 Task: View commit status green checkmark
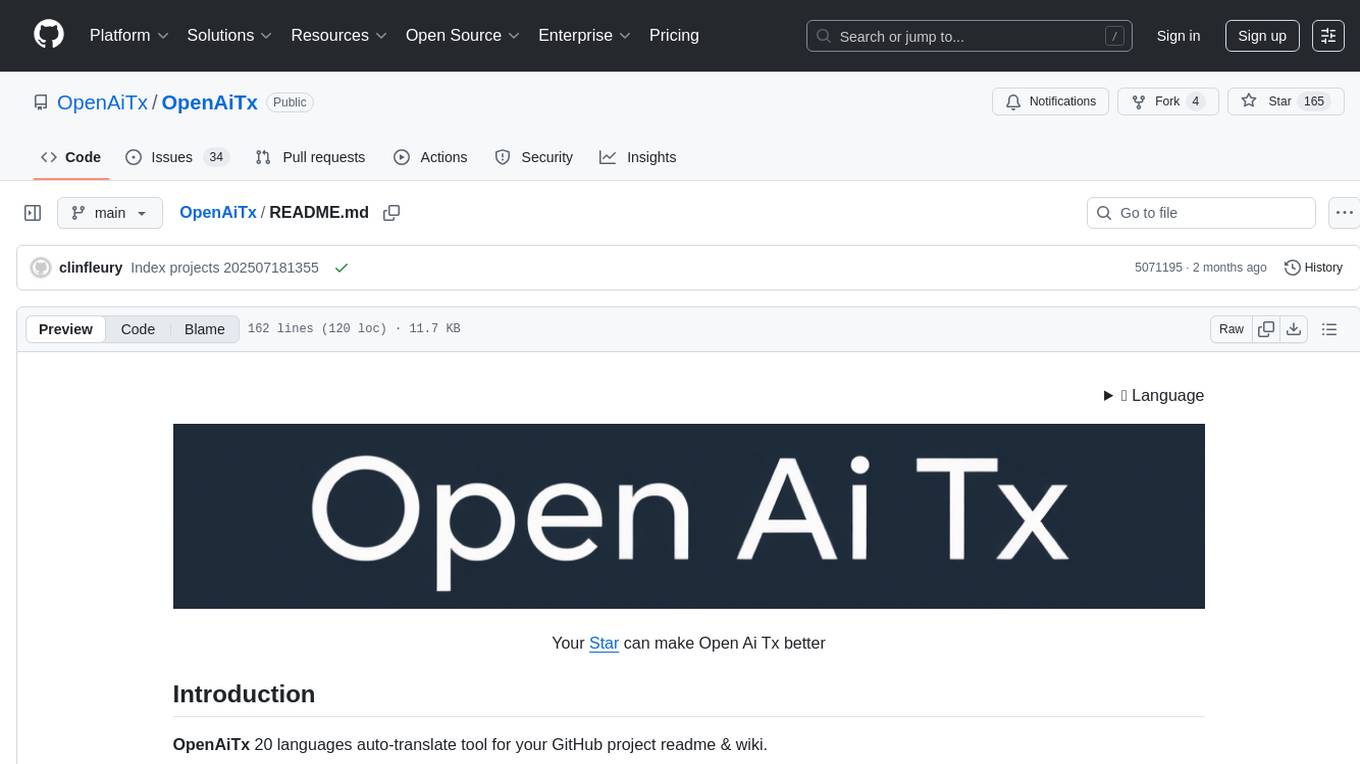coord(341,268)
